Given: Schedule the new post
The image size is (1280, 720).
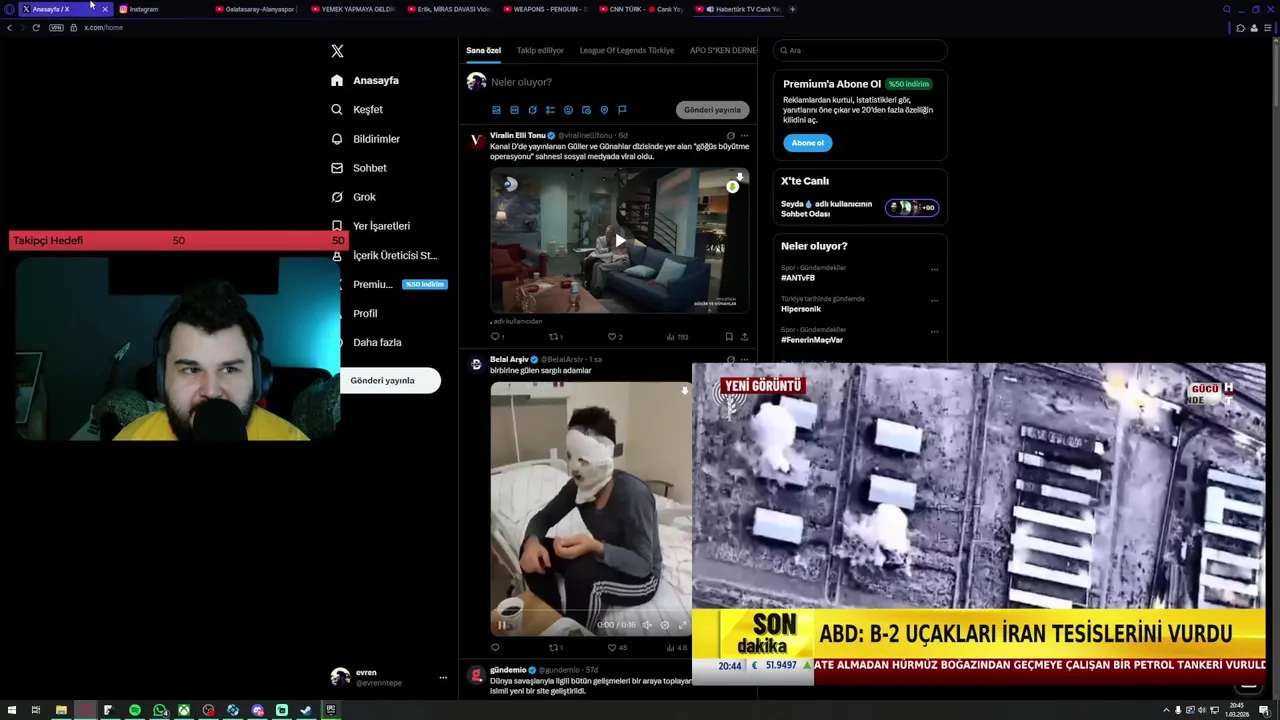Looking at the screenshot, I should [586, 110].
